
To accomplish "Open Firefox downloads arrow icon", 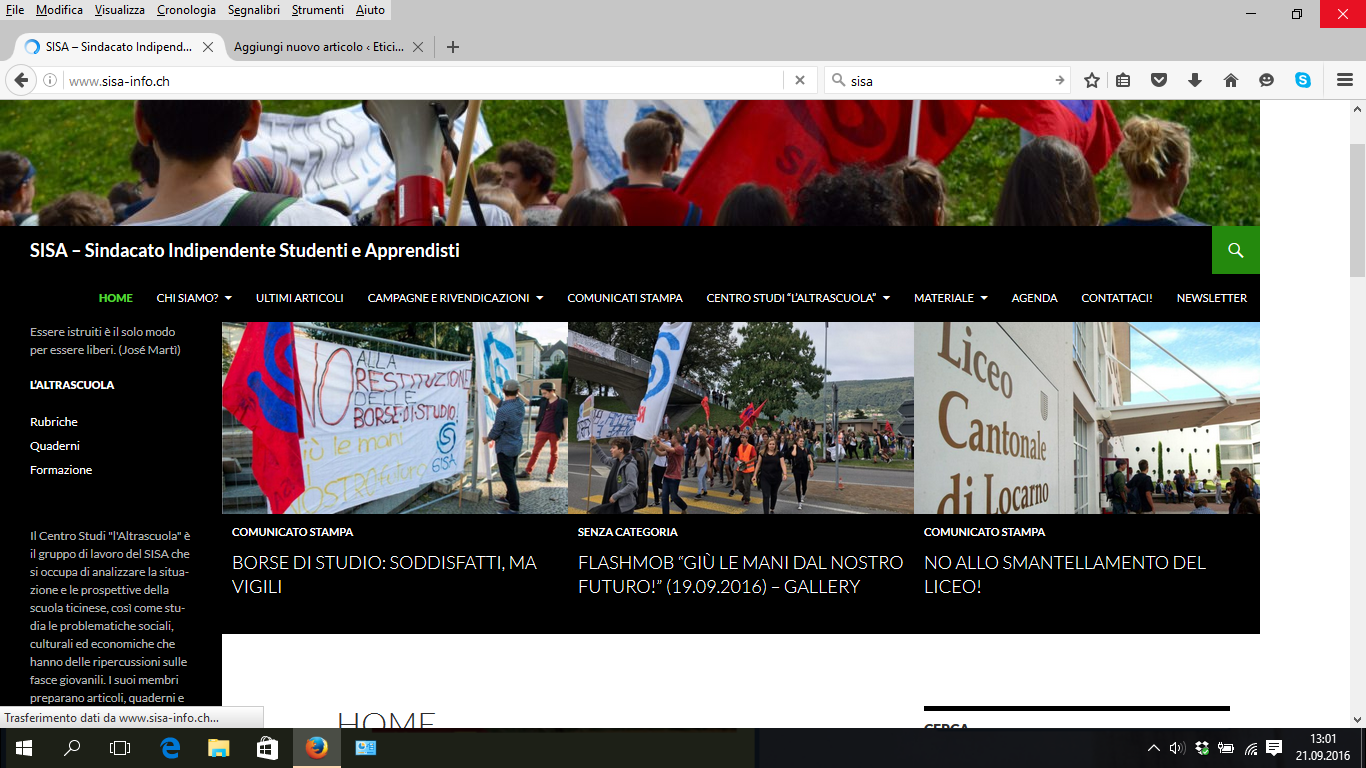I will (x=1194, y=81).
